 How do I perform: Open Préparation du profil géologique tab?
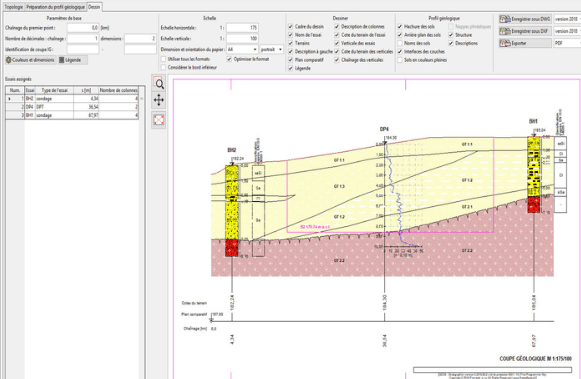[56, 7]
